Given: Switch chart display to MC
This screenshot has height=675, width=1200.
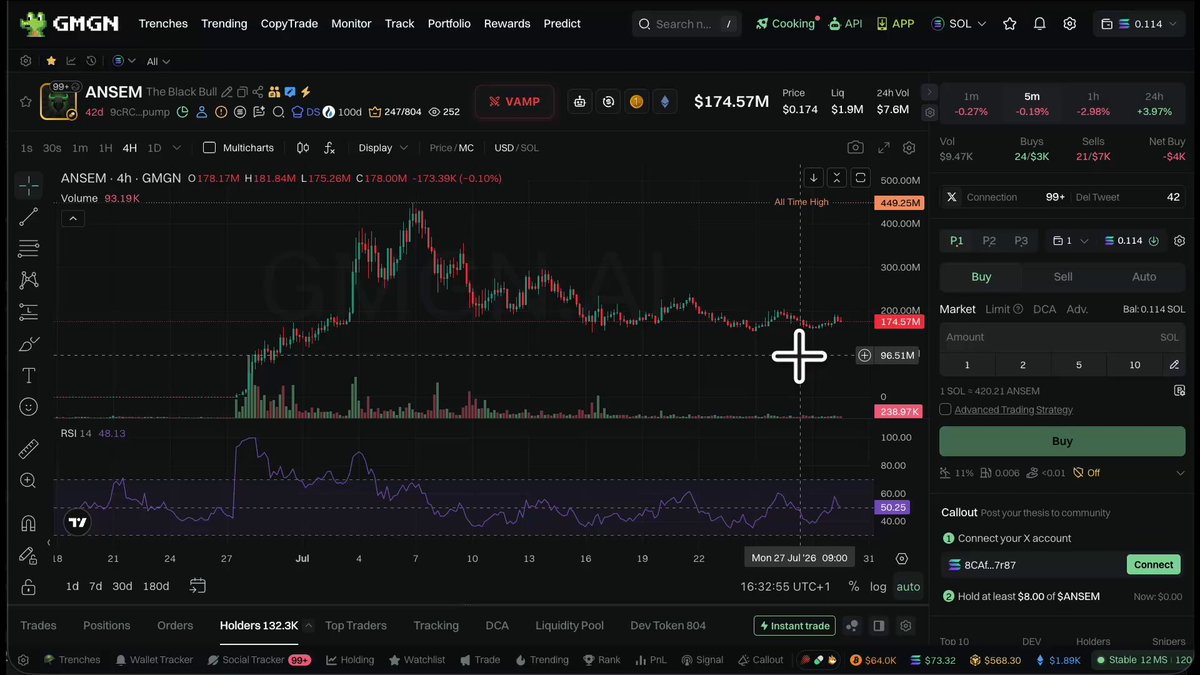Looking at the screenshot, I should coord(466,148).
